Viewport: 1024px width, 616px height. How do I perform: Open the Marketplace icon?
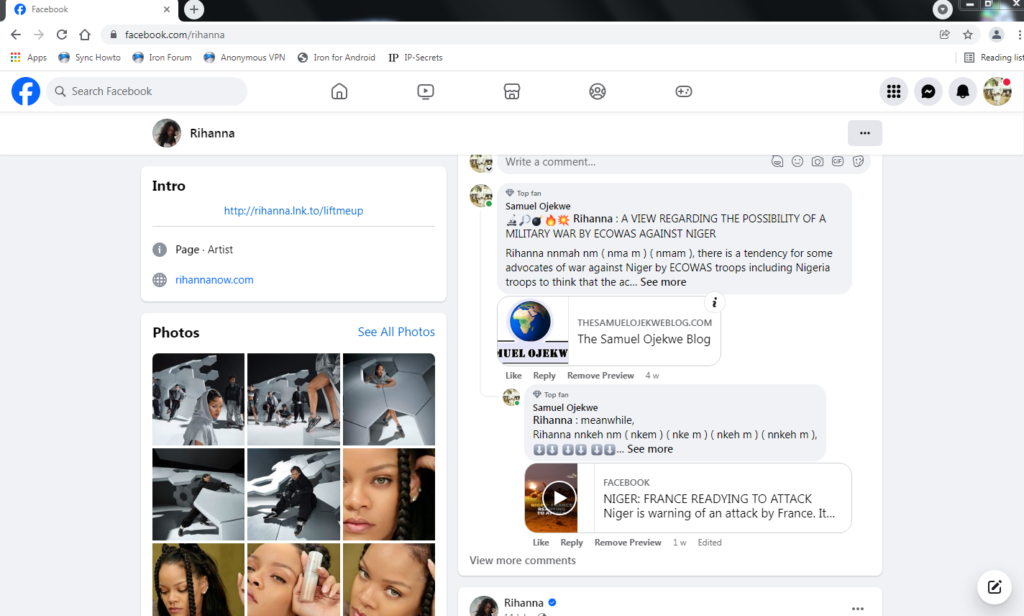tap(511, 91)
